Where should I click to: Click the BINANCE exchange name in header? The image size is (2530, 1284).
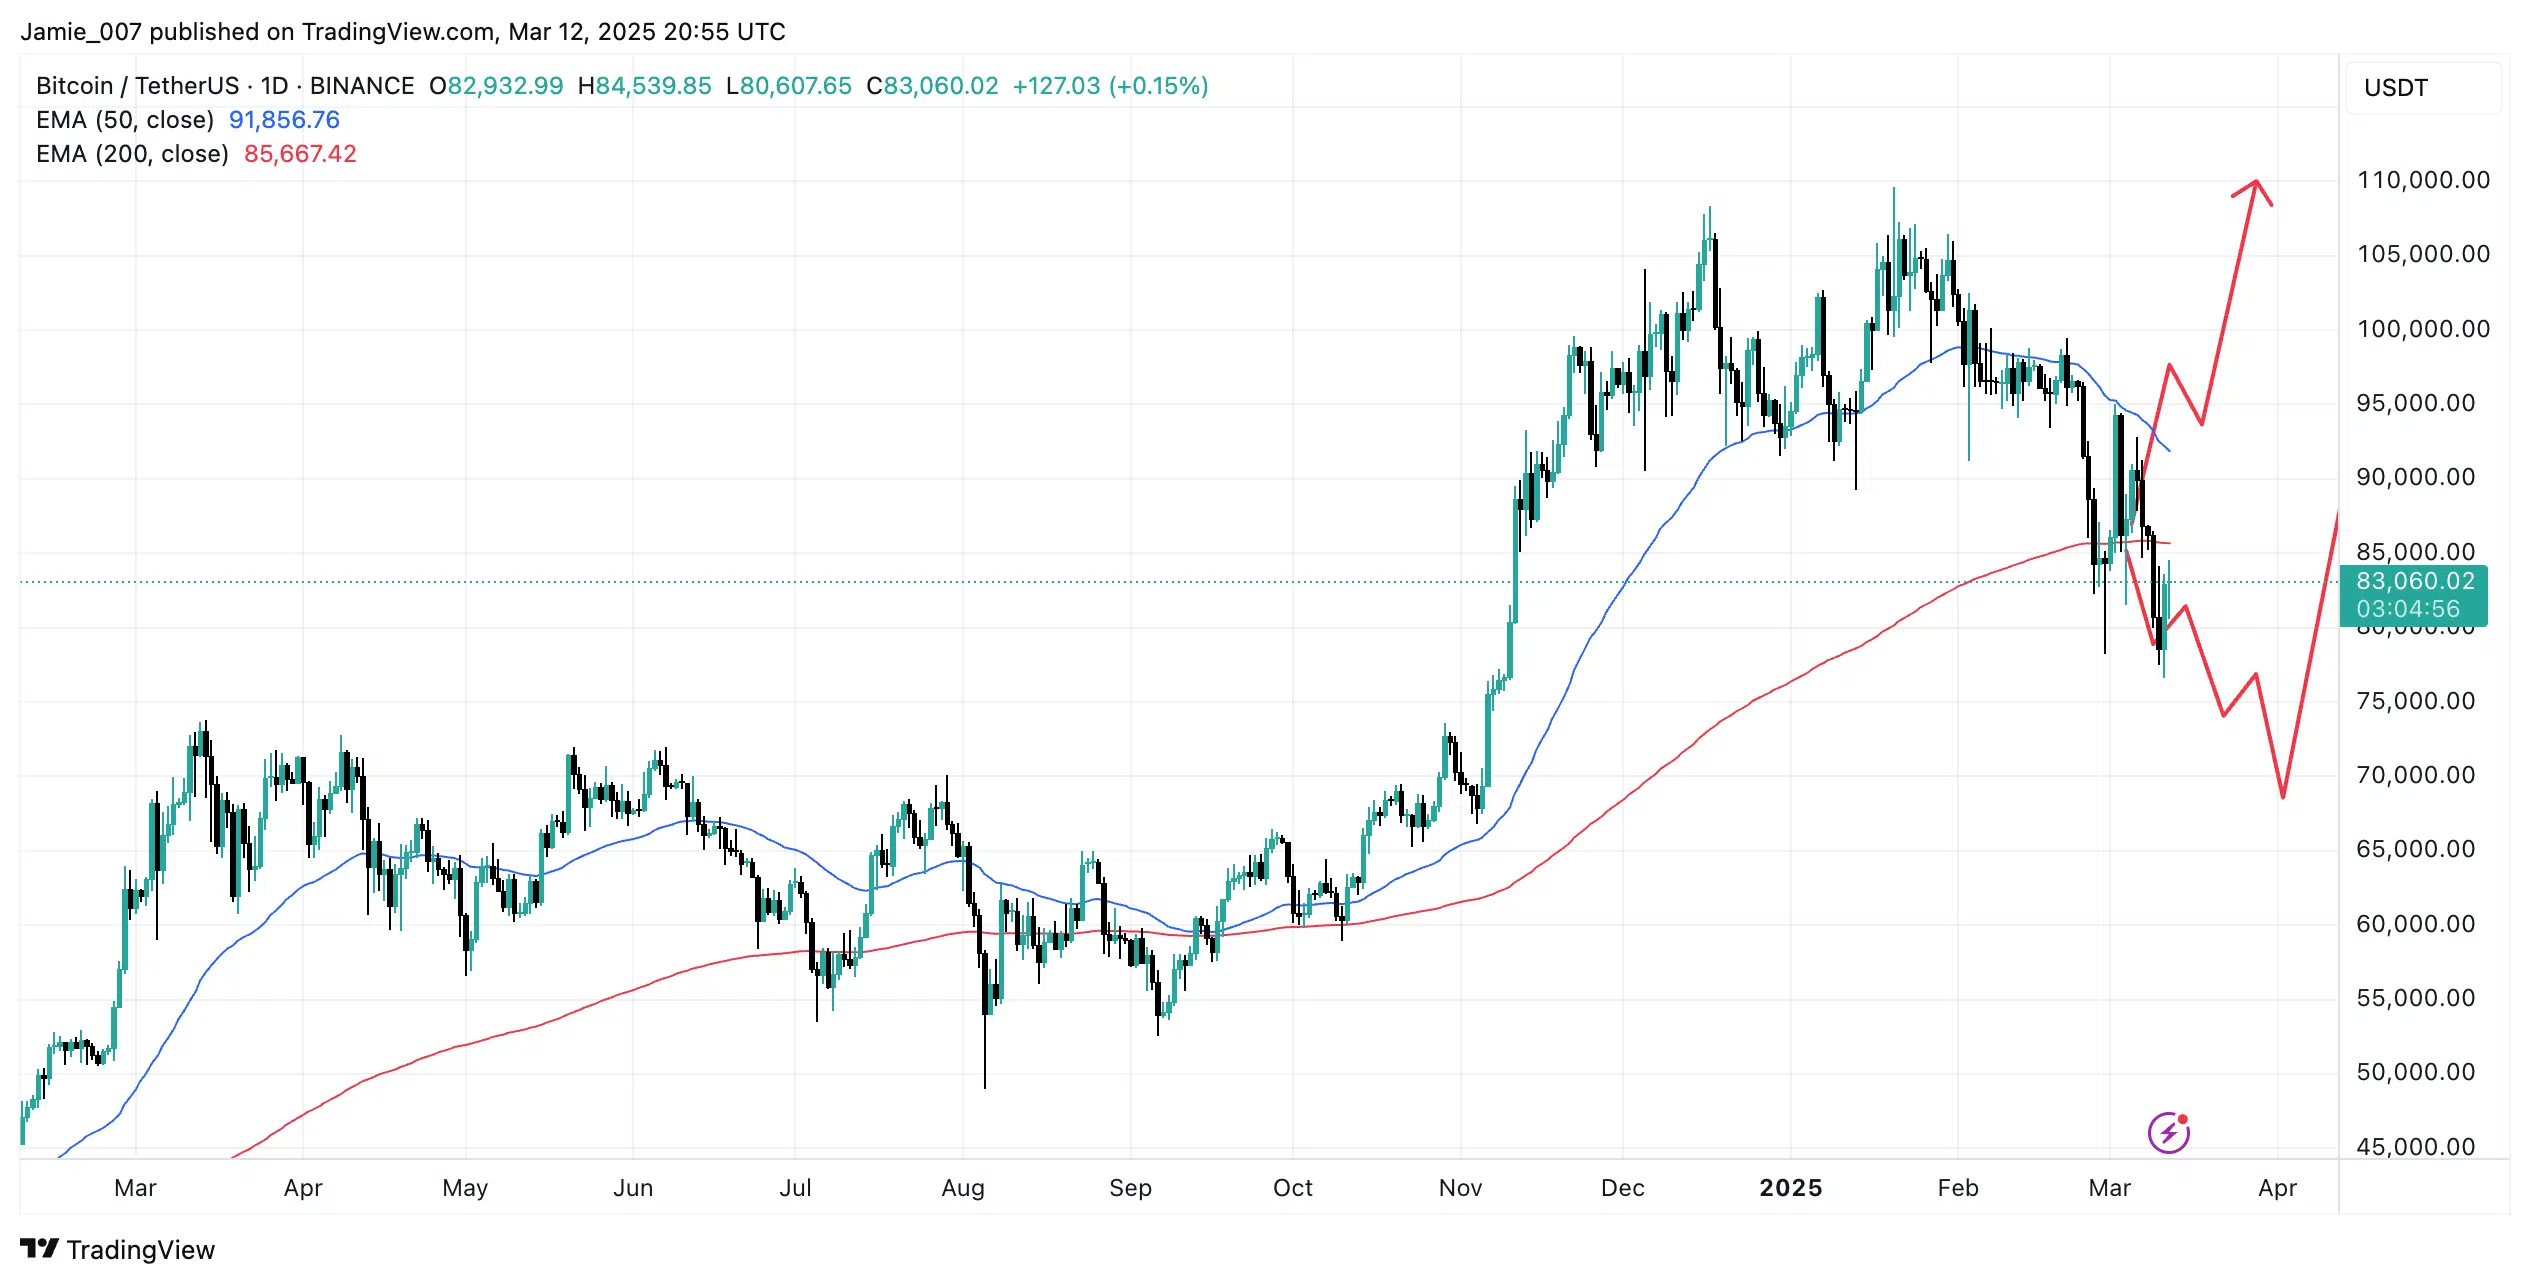362,86
